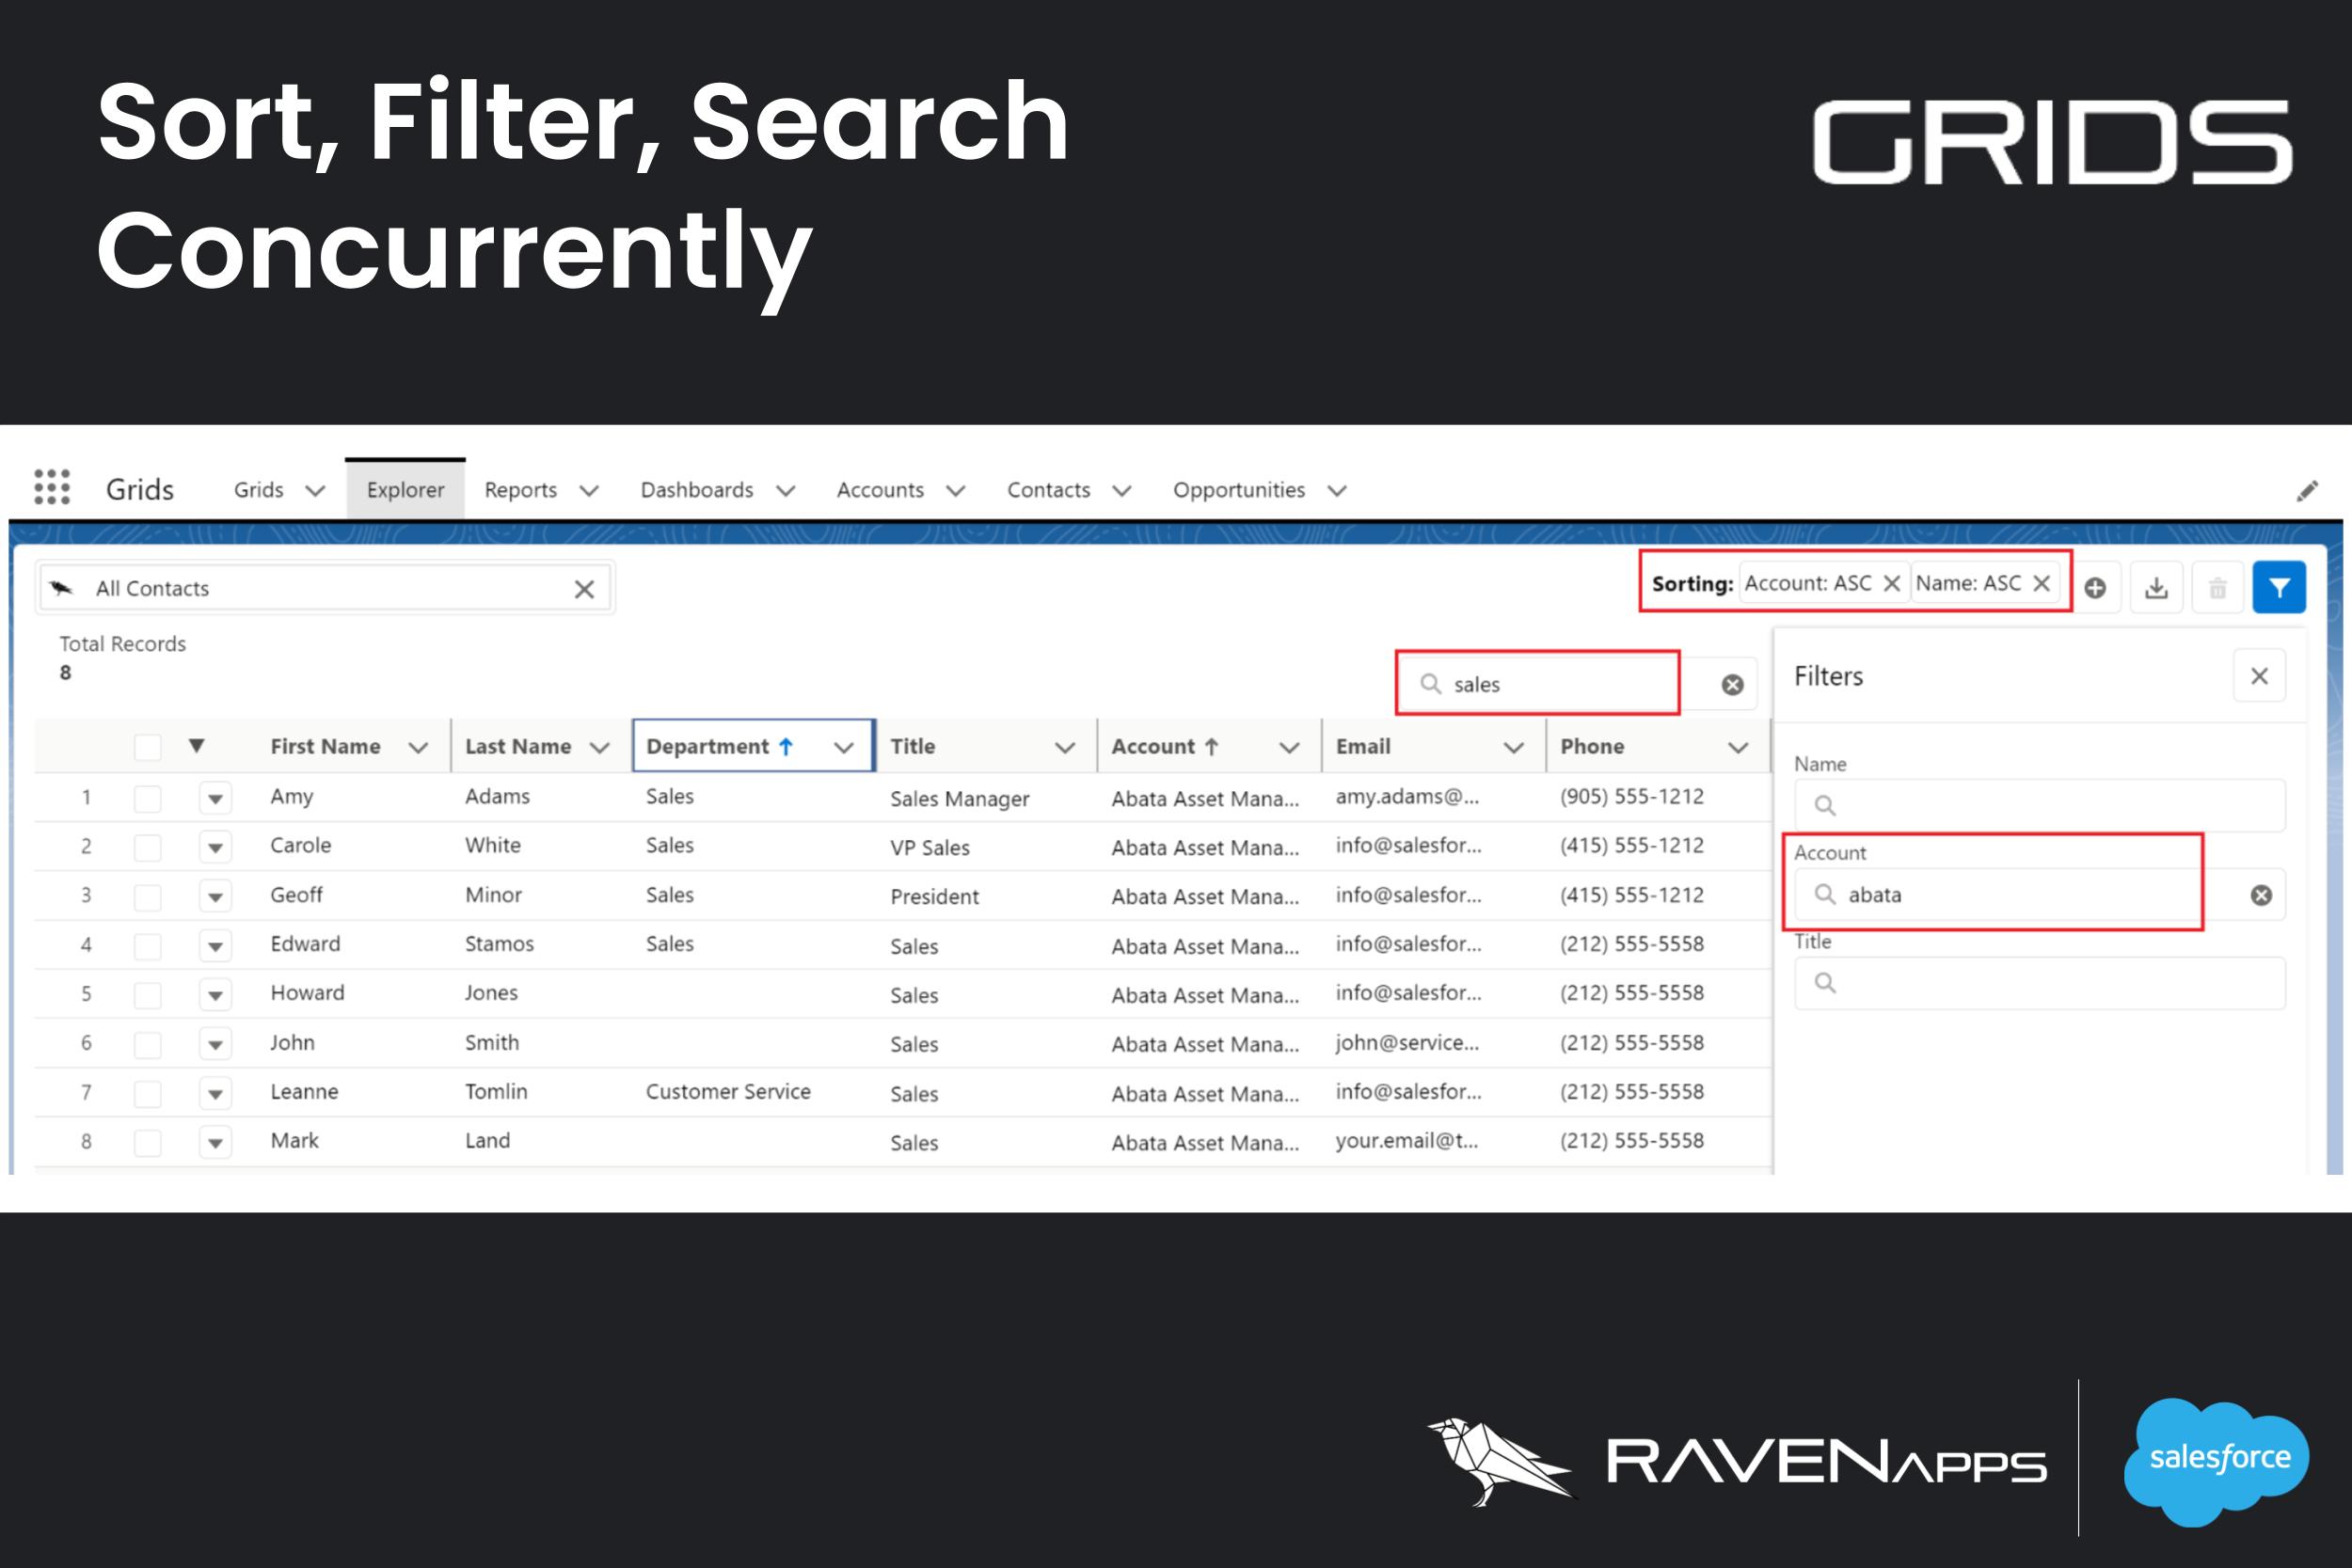The height and width of the screenshot is (1568, 2352).
Task: Open the Reports tab
Action: tap(521, 490)
